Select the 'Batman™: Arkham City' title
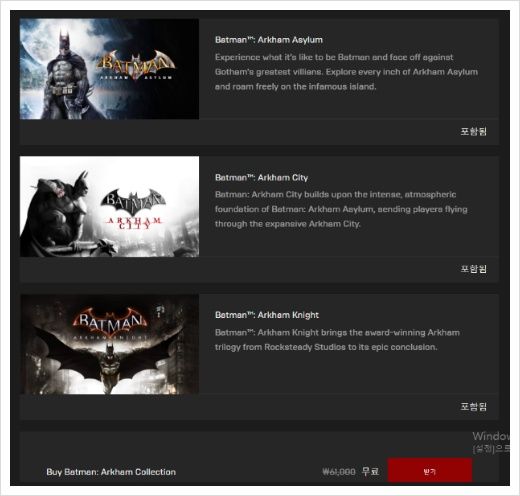The height and width of the screenshot is (496, 520). pos(261,178)
